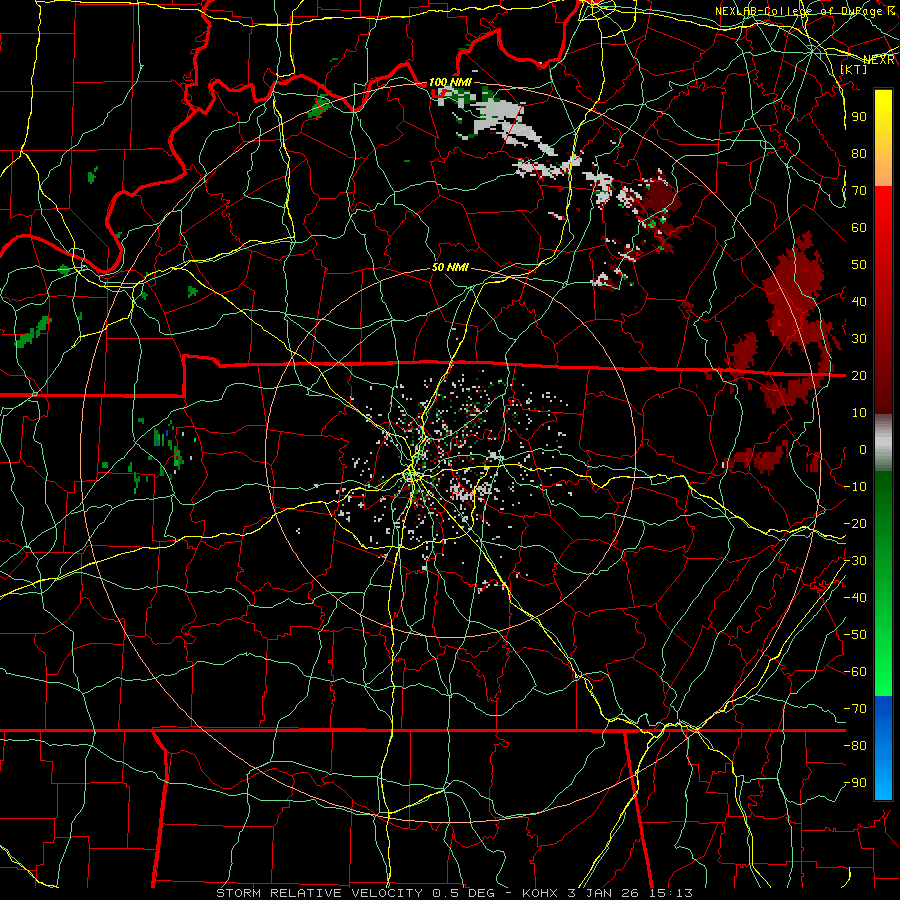The image size is (900, 900).
Task: Pick the bright green color scale segment
Action: (x=883, y=660)
